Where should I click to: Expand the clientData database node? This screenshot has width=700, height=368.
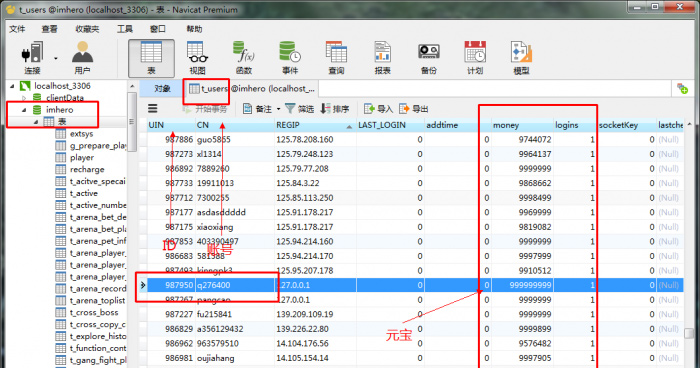[24, 97]
